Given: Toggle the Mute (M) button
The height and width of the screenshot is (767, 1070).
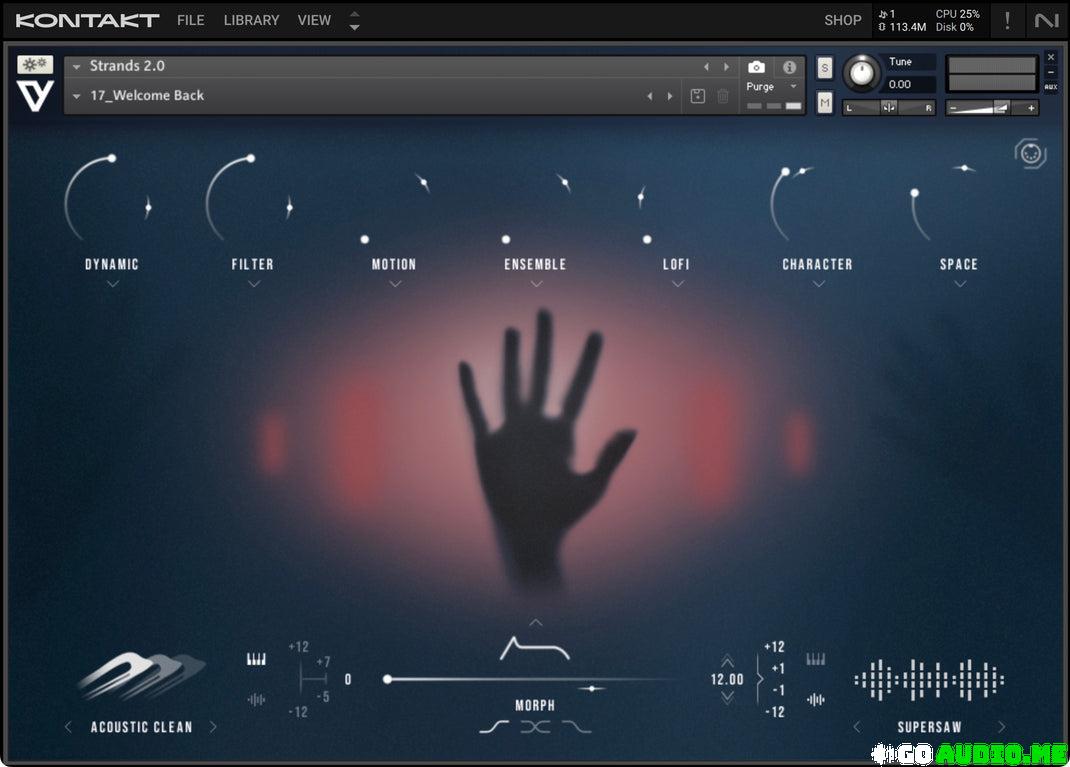Looking at the screenshot, I should point(824,102).
